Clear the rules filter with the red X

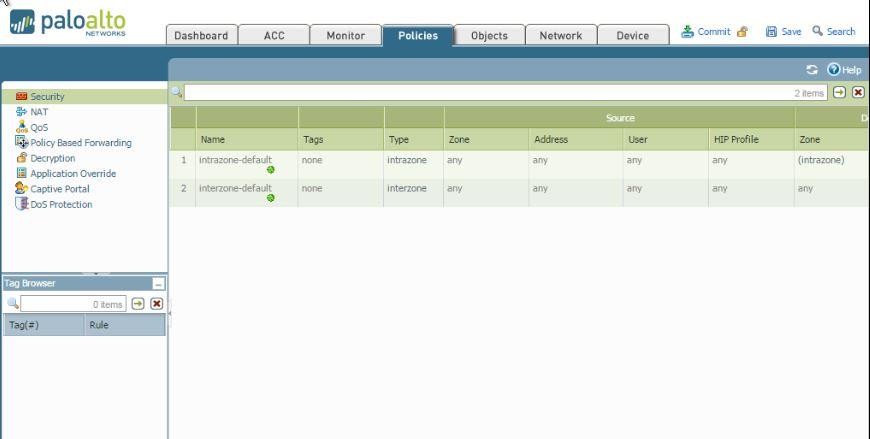(x=858, y=92)
